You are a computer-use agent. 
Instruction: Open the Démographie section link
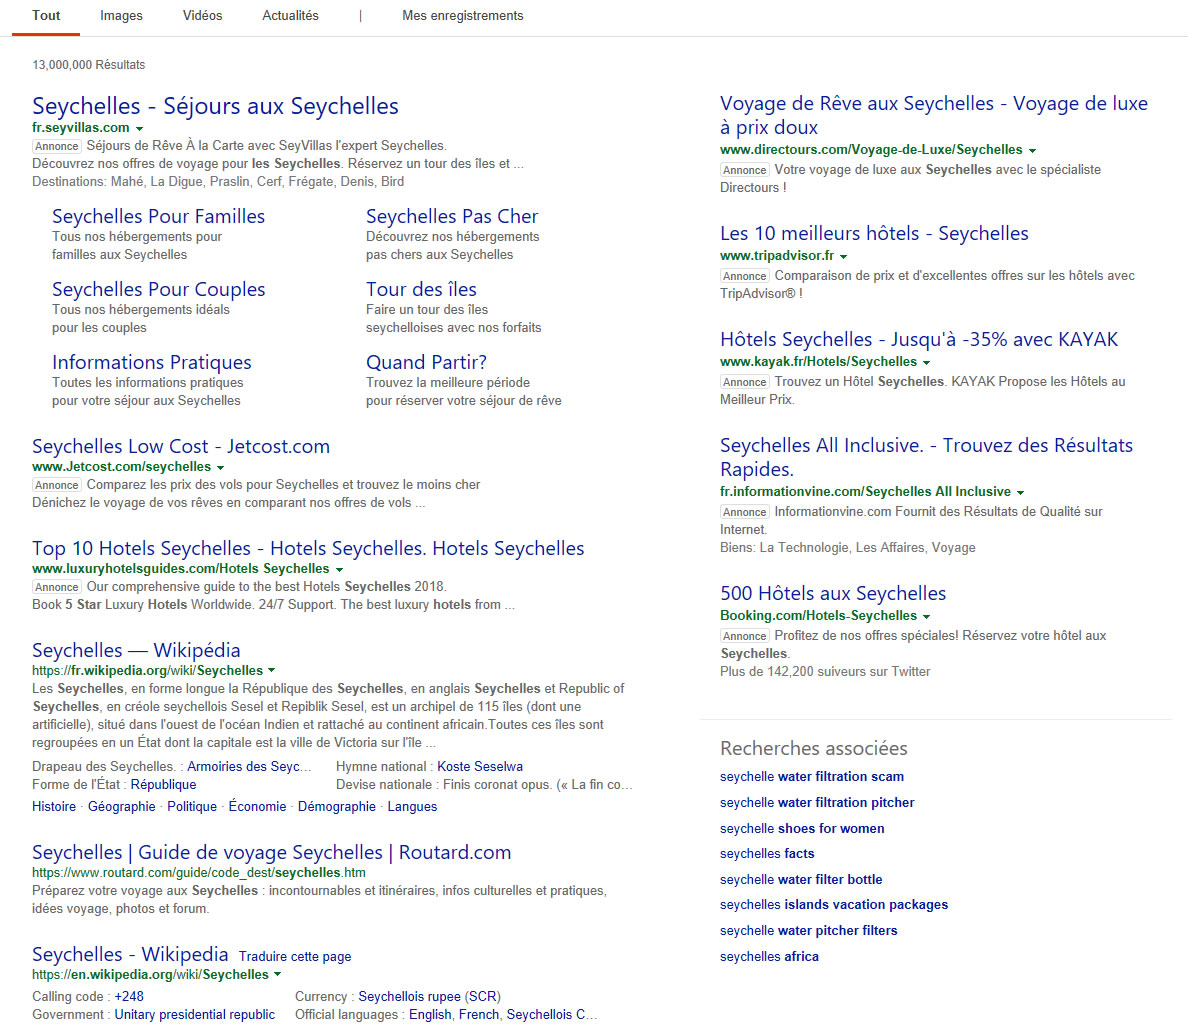pos(336,806)
